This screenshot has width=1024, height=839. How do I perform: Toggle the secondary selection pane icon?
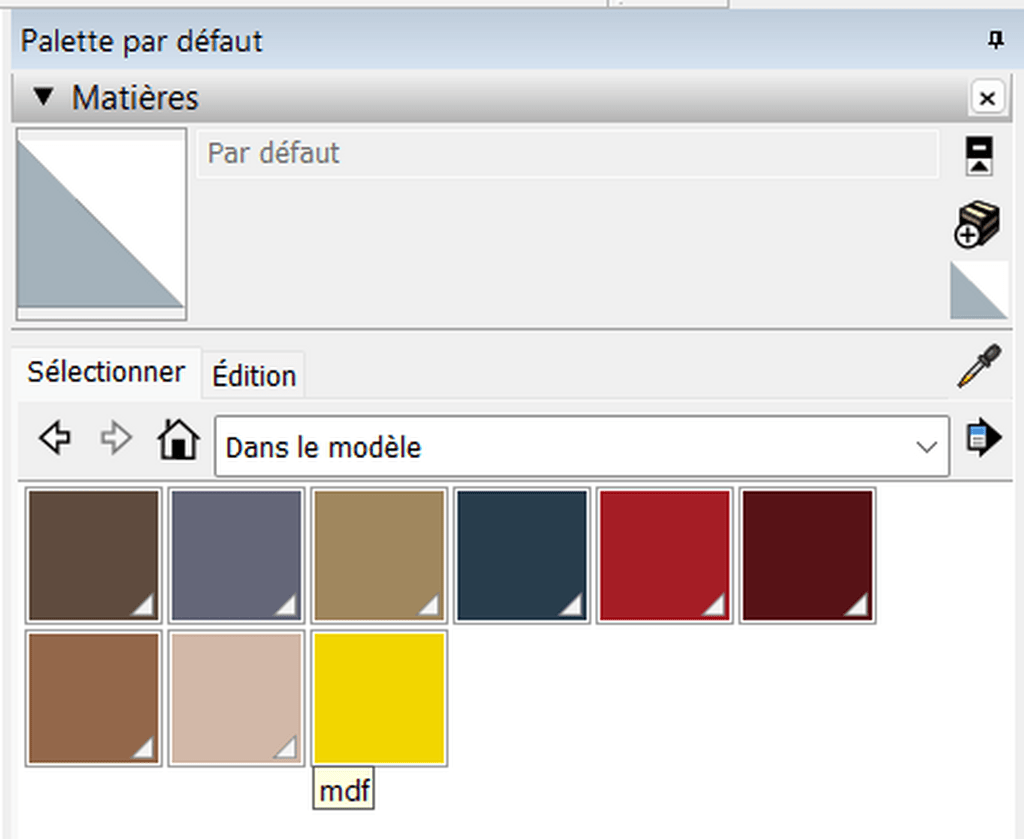[978, 156]
